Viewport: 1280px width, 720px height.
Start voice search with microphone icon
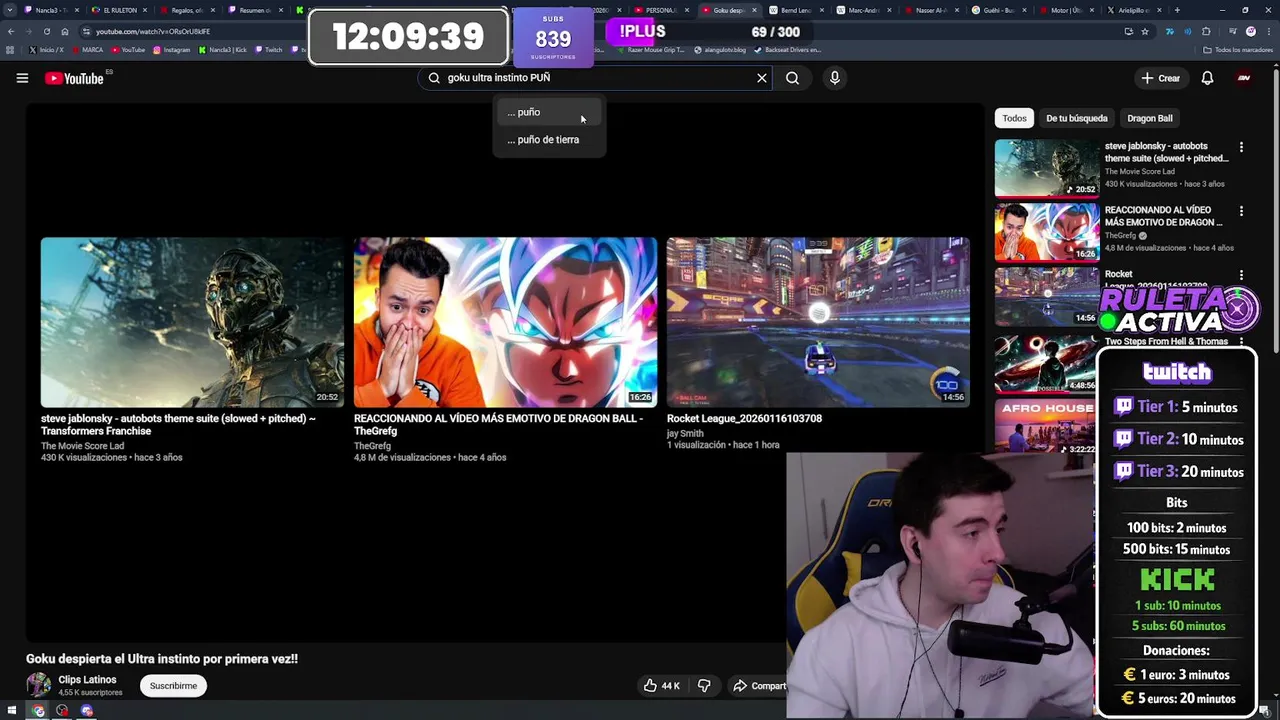(x=834, y=78)
